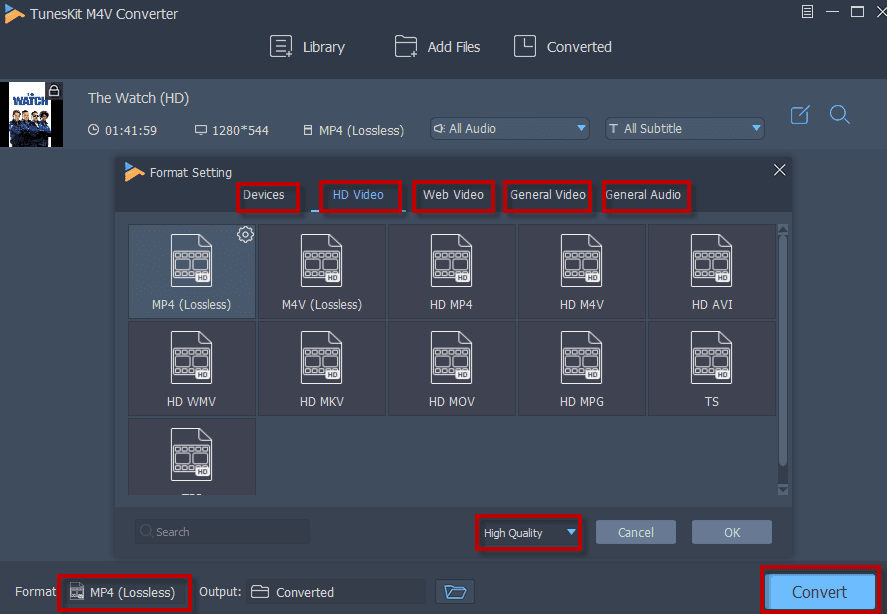This screenshot has height=614, width=887.
Task: Open the output folder icon button
Action: click(455, 592)
